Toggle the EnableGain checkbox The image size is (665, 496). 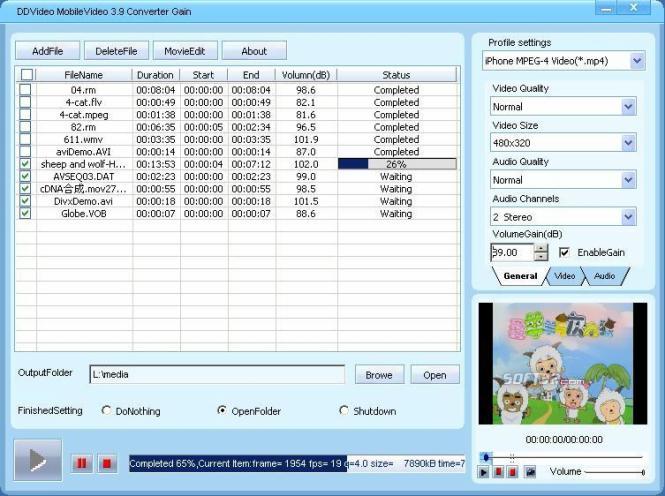pos(564,253)
